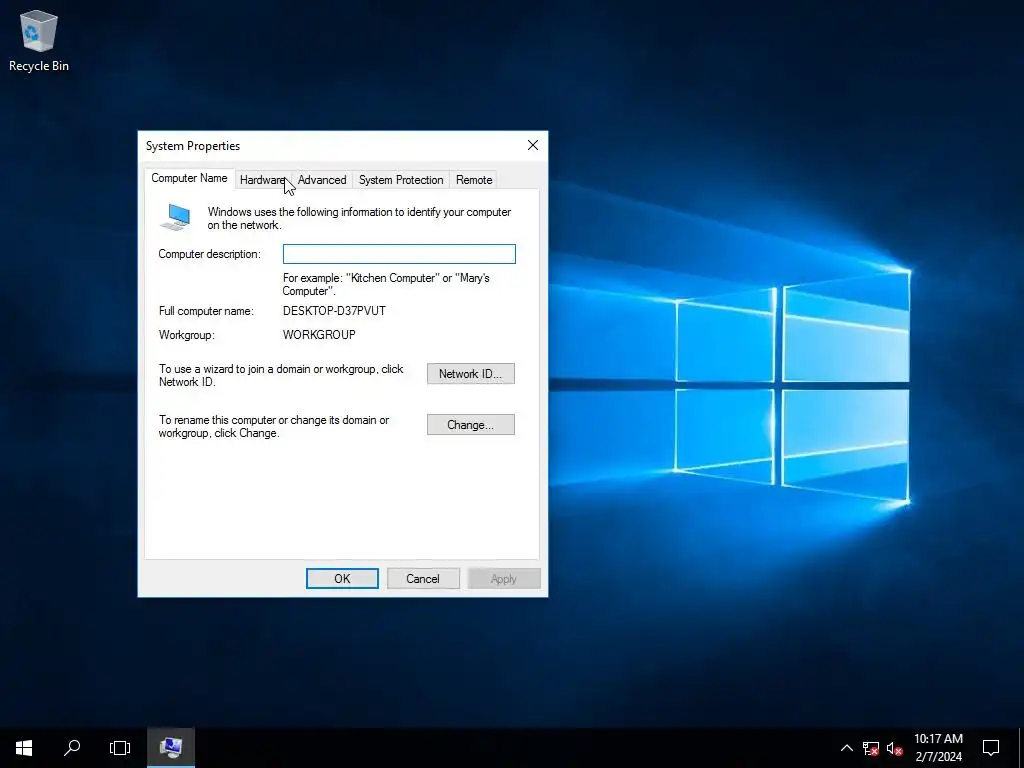Confirm with the OK button
This screenshot has width=1024, height=768.
[x=342, y=579]
